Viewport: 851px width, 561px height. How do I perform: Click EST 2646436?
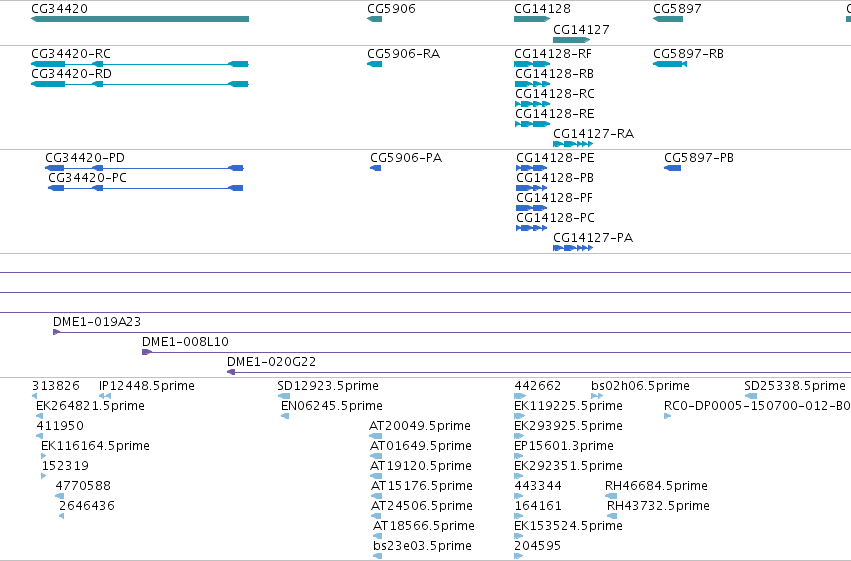click(x=61, y=516)
